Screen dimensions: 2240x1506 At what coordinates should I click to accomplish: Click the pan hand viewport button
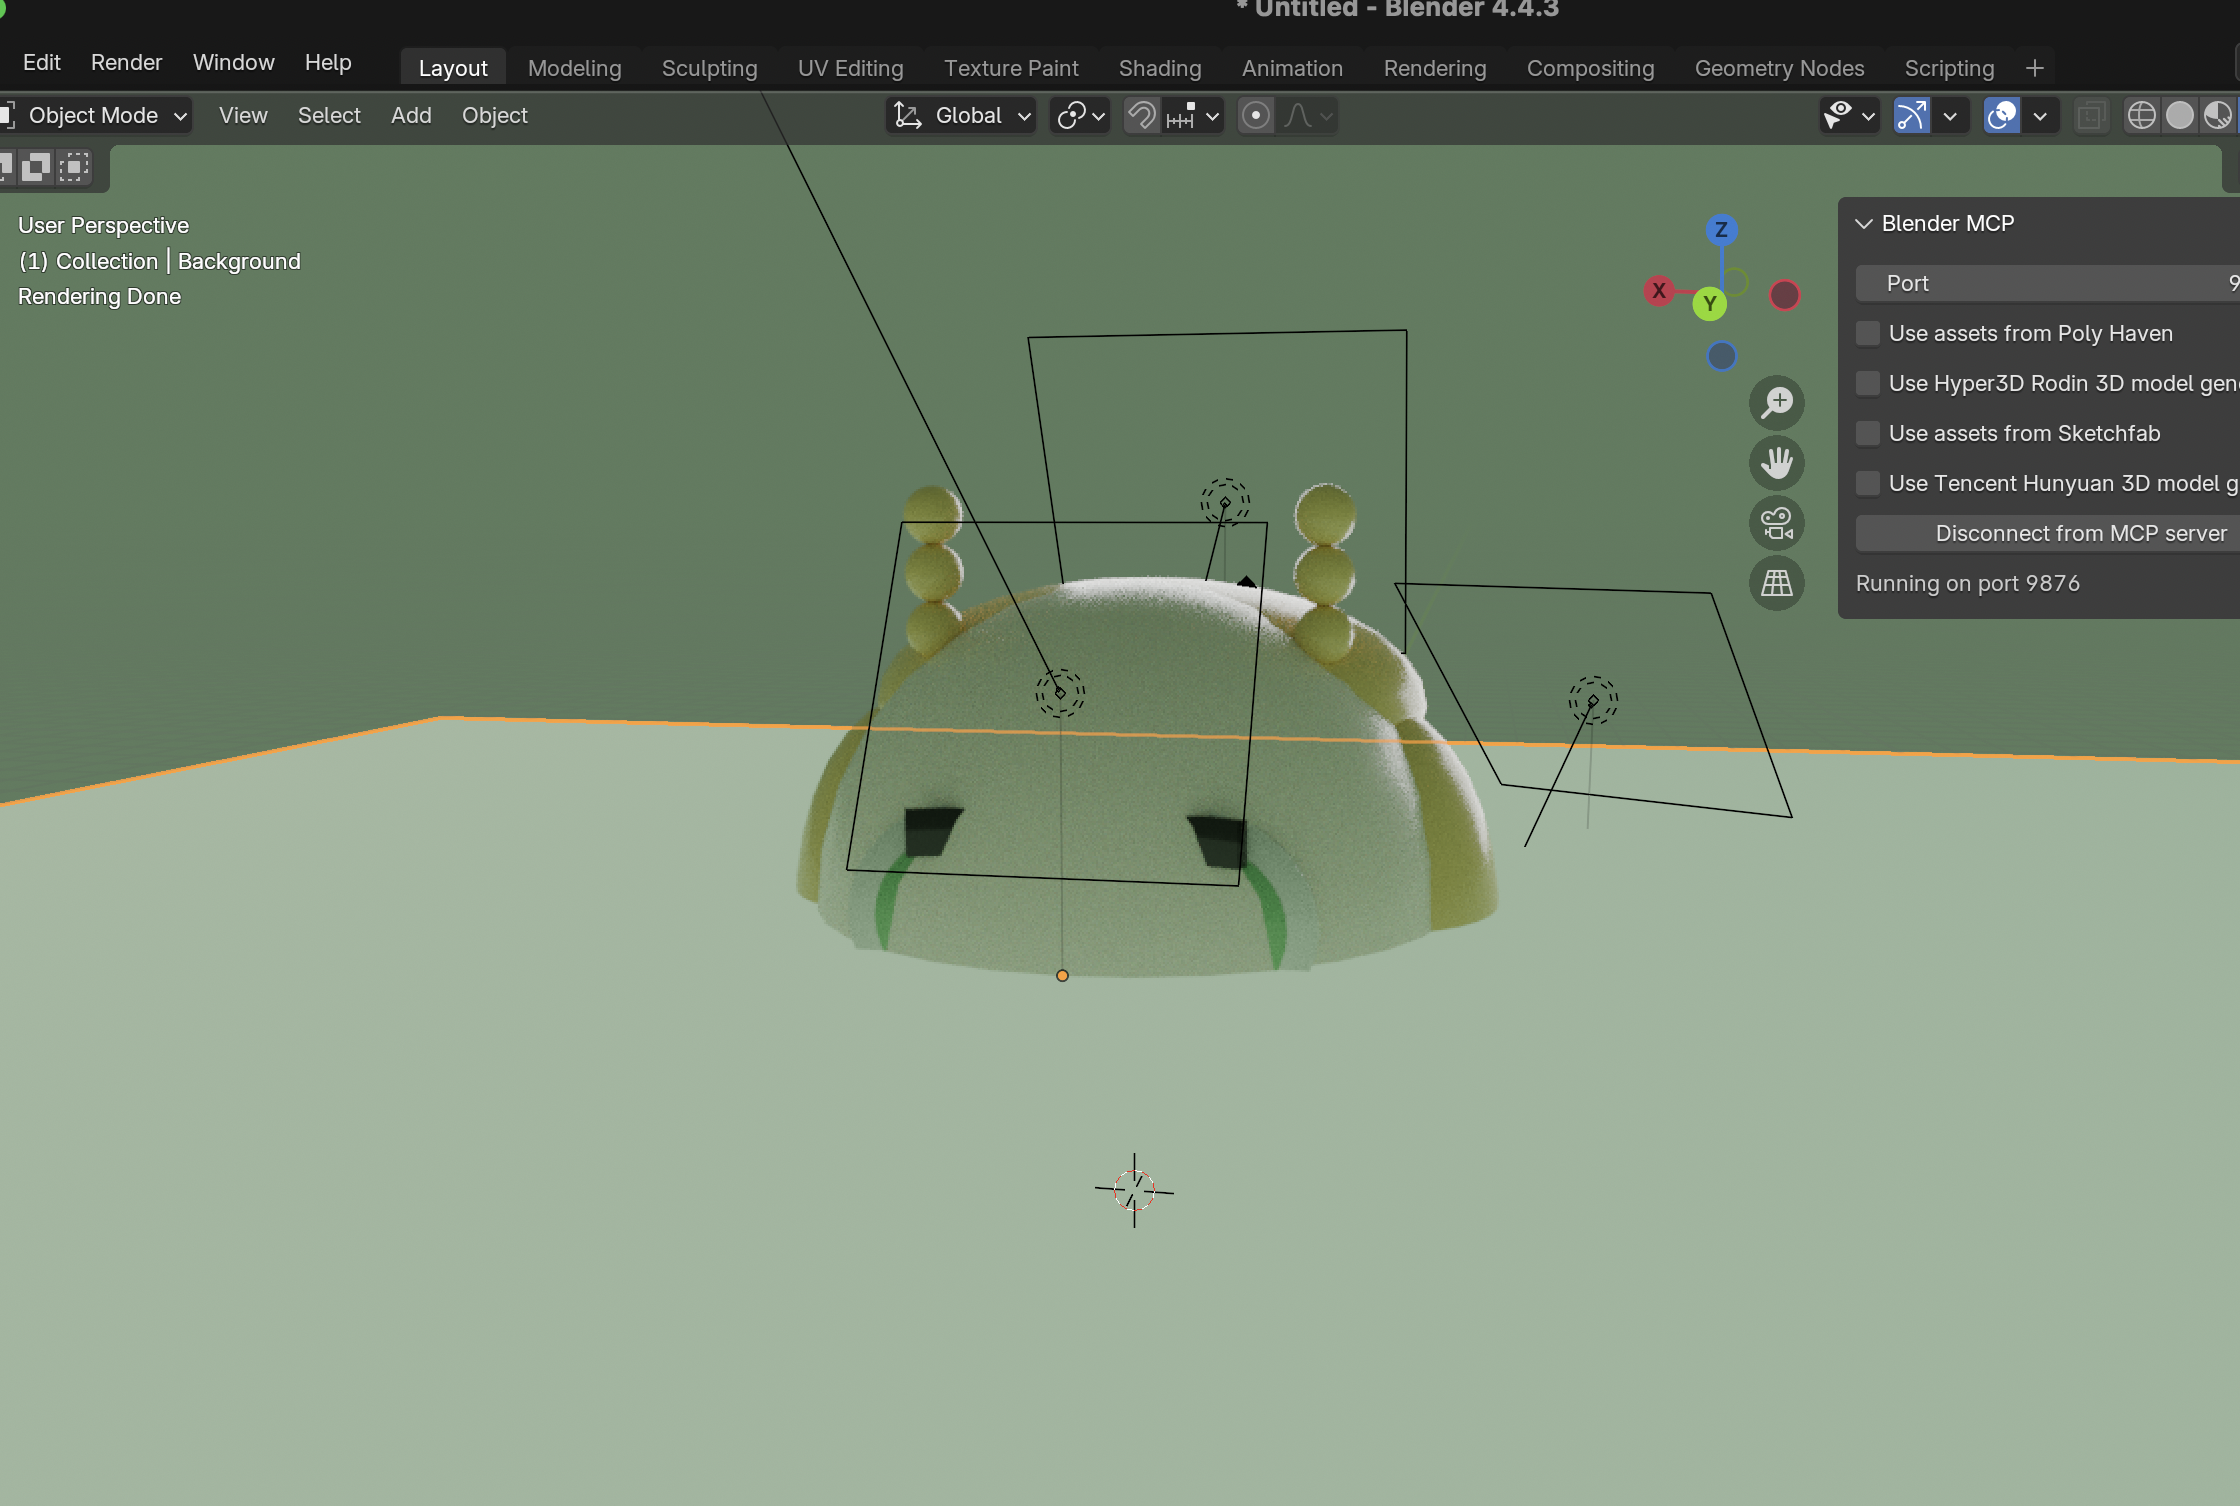1777,463
